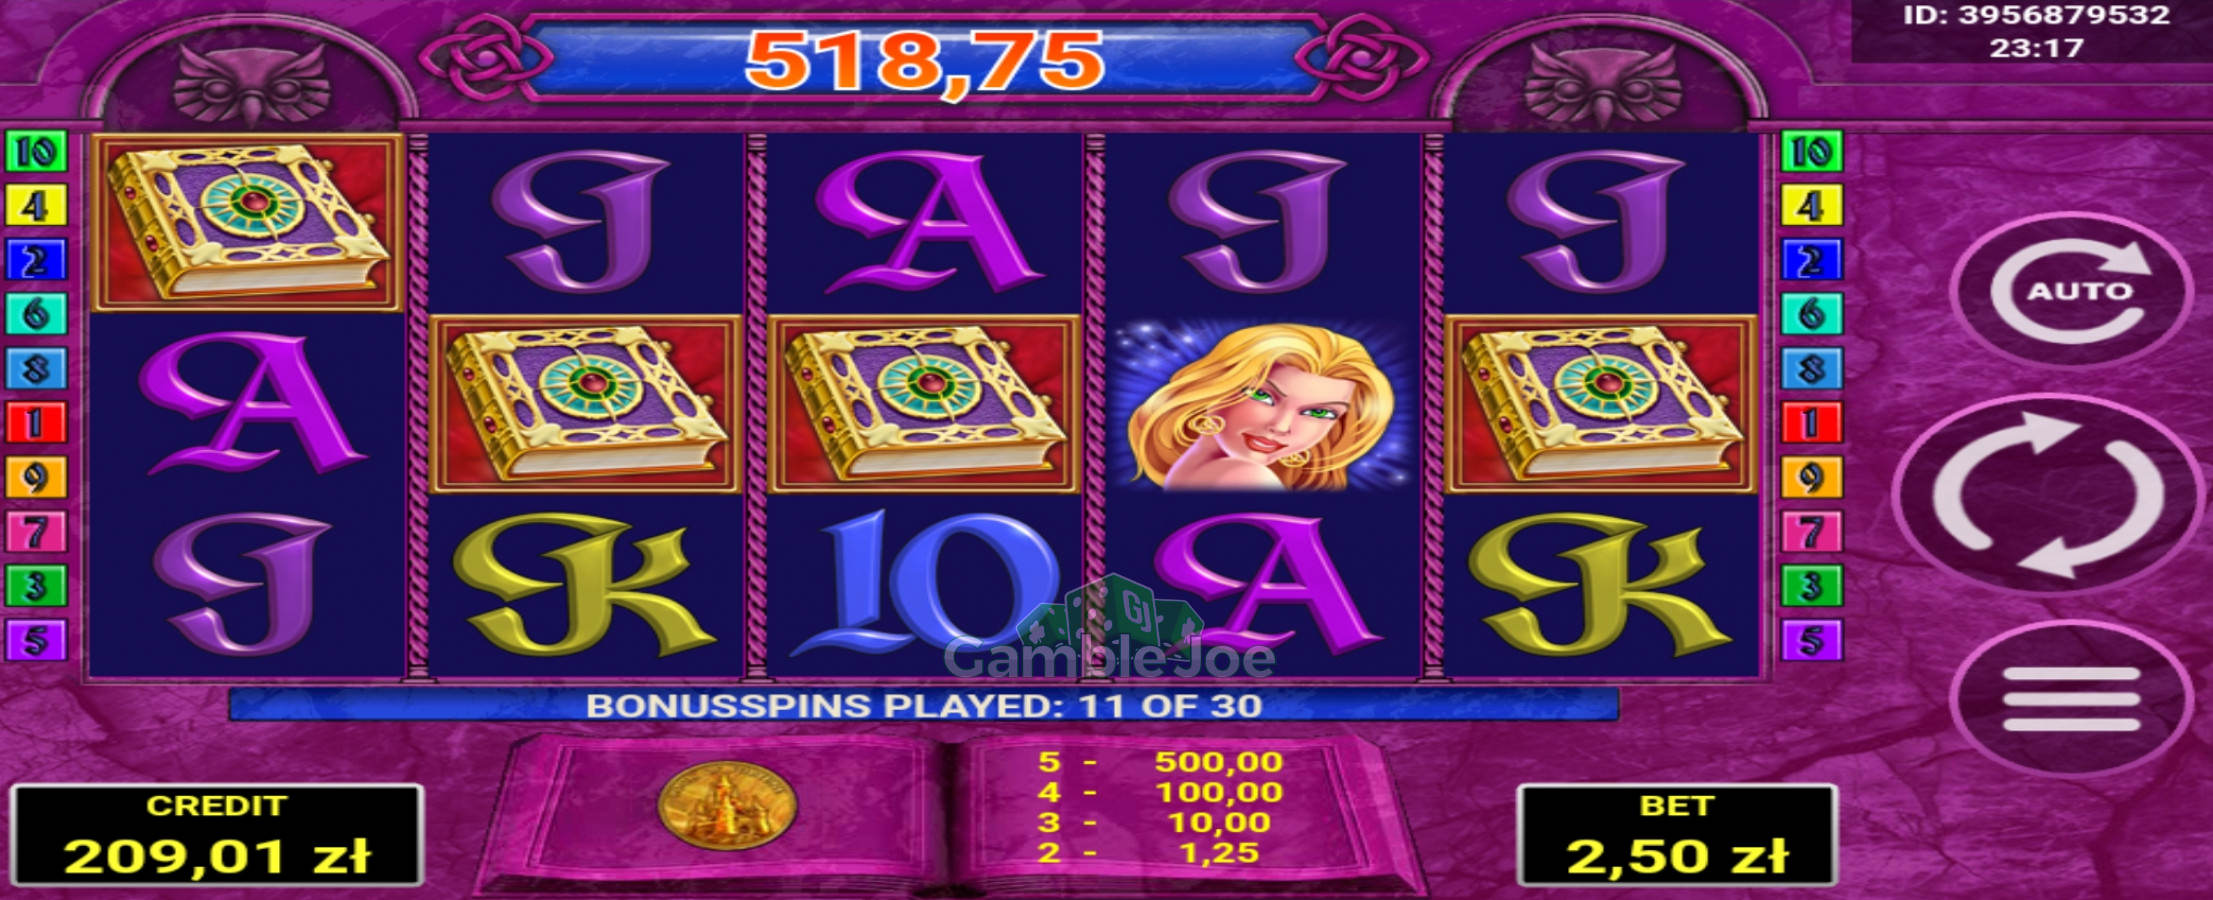
Task: Click the blue 10 symbol on reel three
Action: pos(925,586)
